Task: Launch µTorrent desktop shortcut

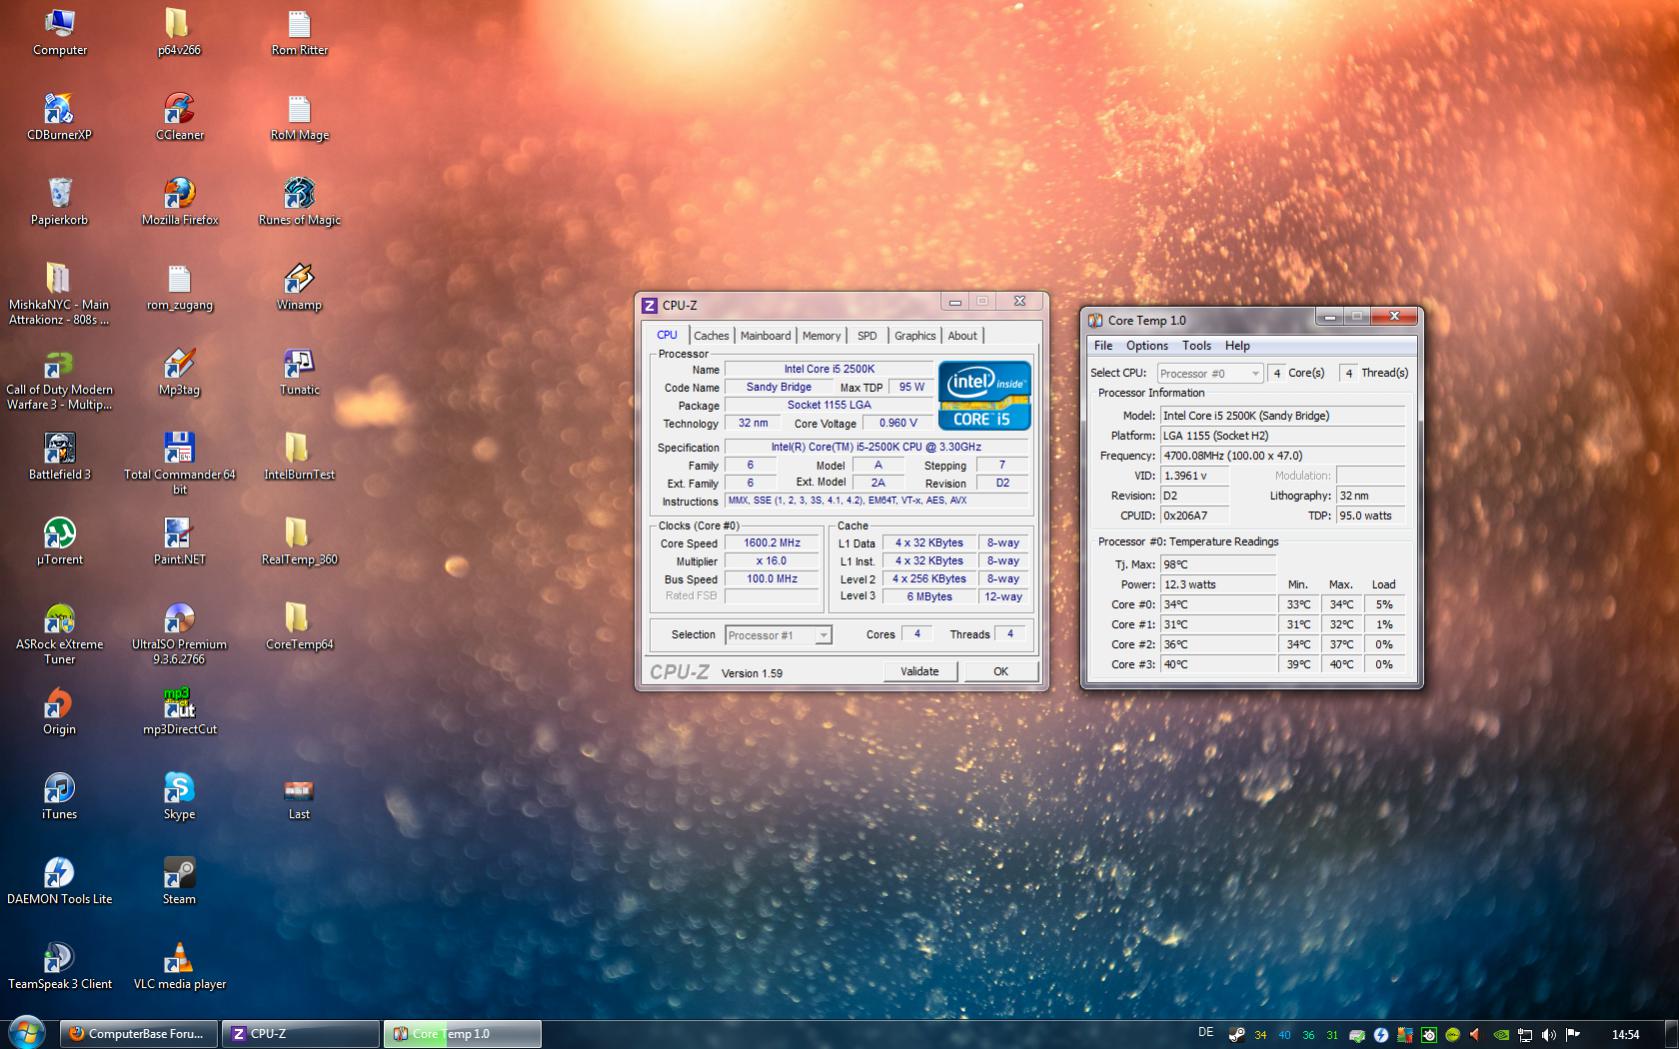Action: click(x=60, y=542)
